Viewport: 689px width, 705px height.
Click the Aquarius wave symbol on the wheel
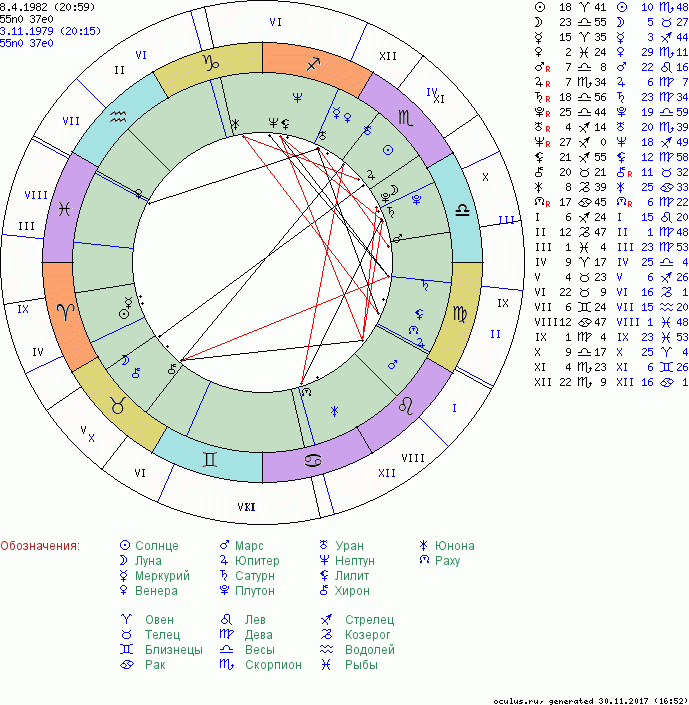click(119, 116)
